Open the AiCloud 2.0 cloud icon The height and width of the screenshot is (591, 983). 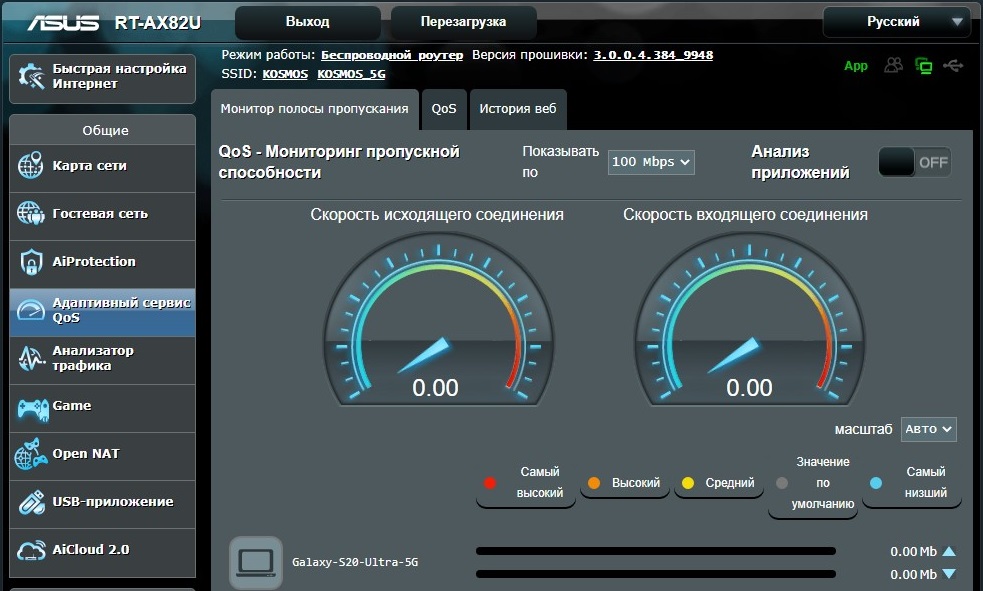31,550
